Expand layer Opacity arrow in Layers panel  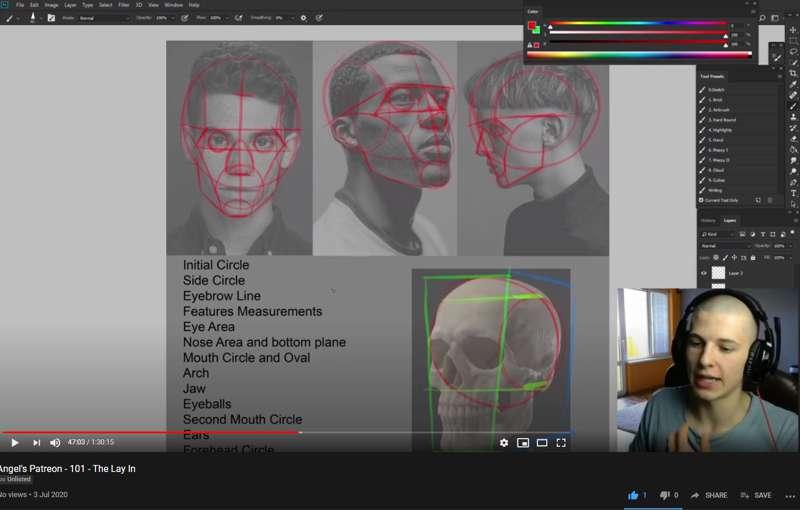point(790,246)
